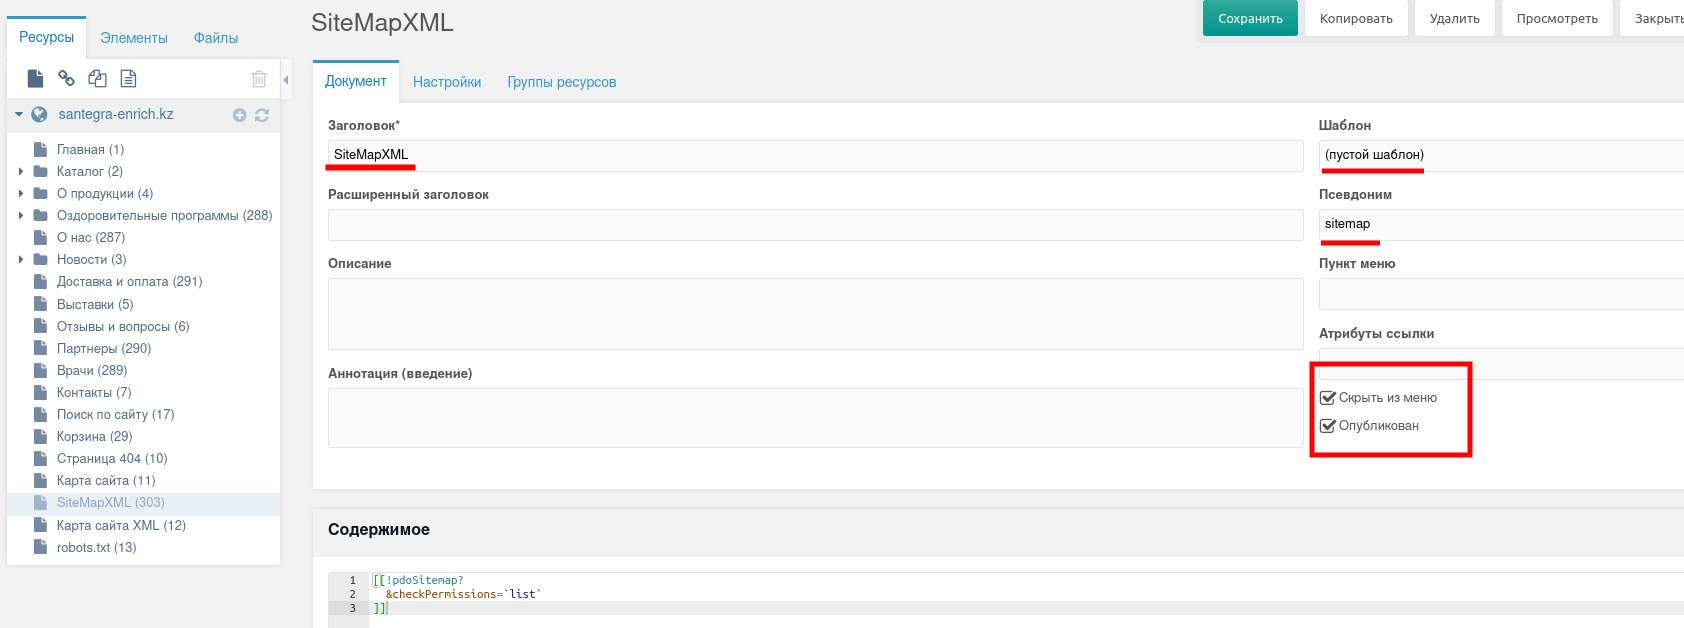This screenshot has width=1684, height=628.
Task: Click the Копировать button
Action: pyautogui.click(x=1356, y=18)
